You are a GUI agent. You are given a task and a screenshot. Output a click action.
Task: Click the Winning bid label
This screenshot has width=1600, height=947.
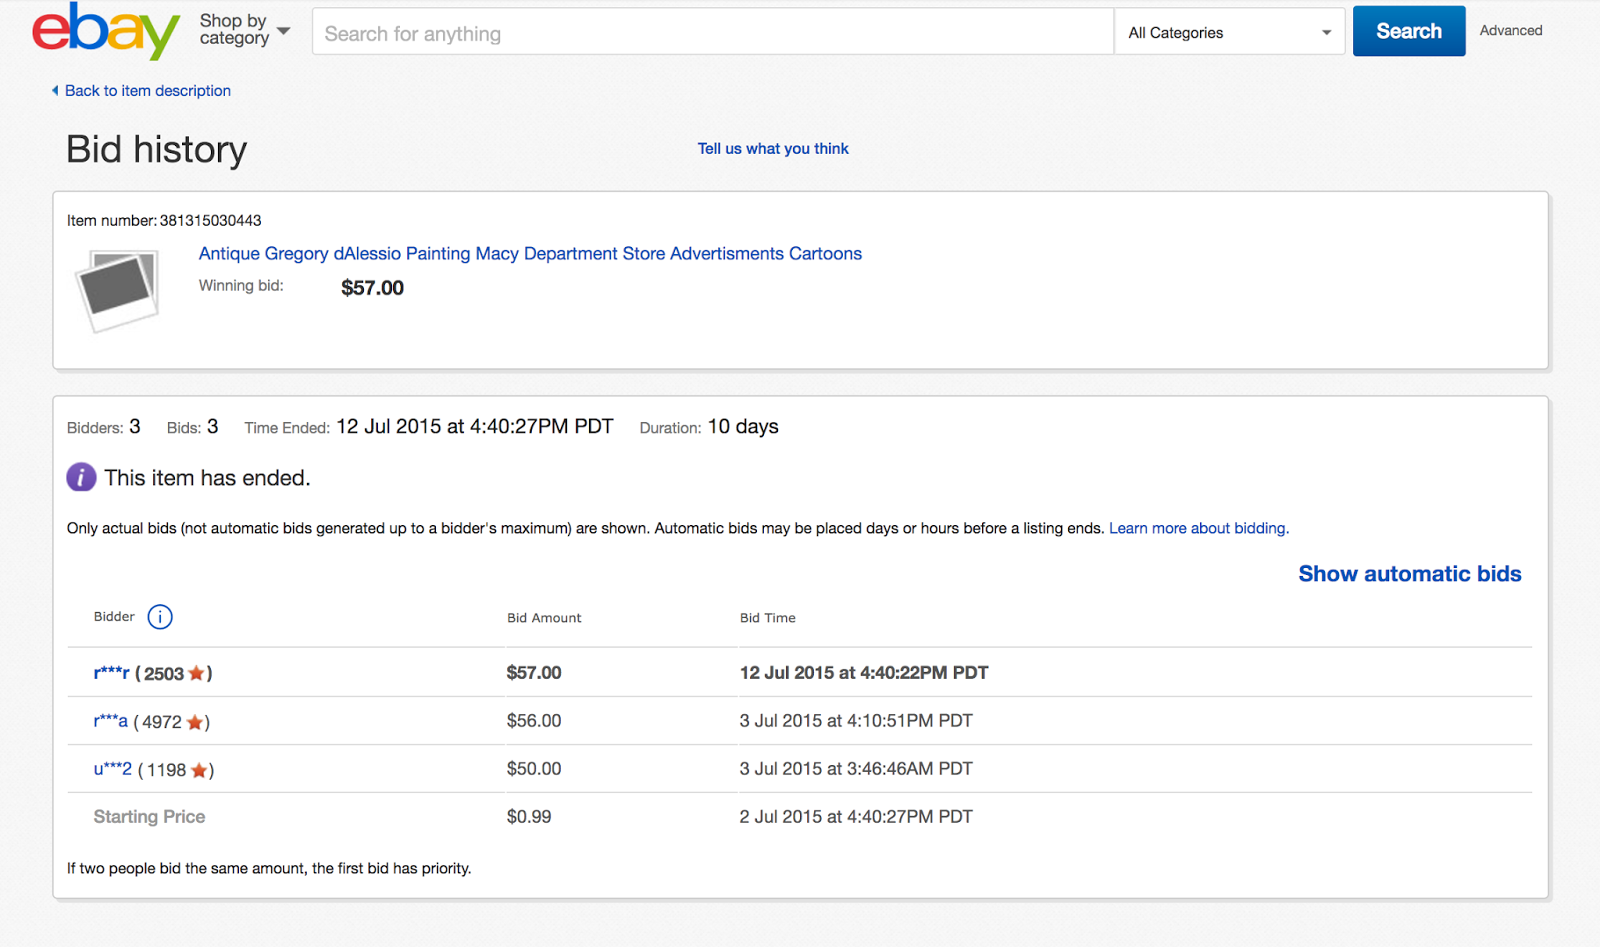pos(241,286)
